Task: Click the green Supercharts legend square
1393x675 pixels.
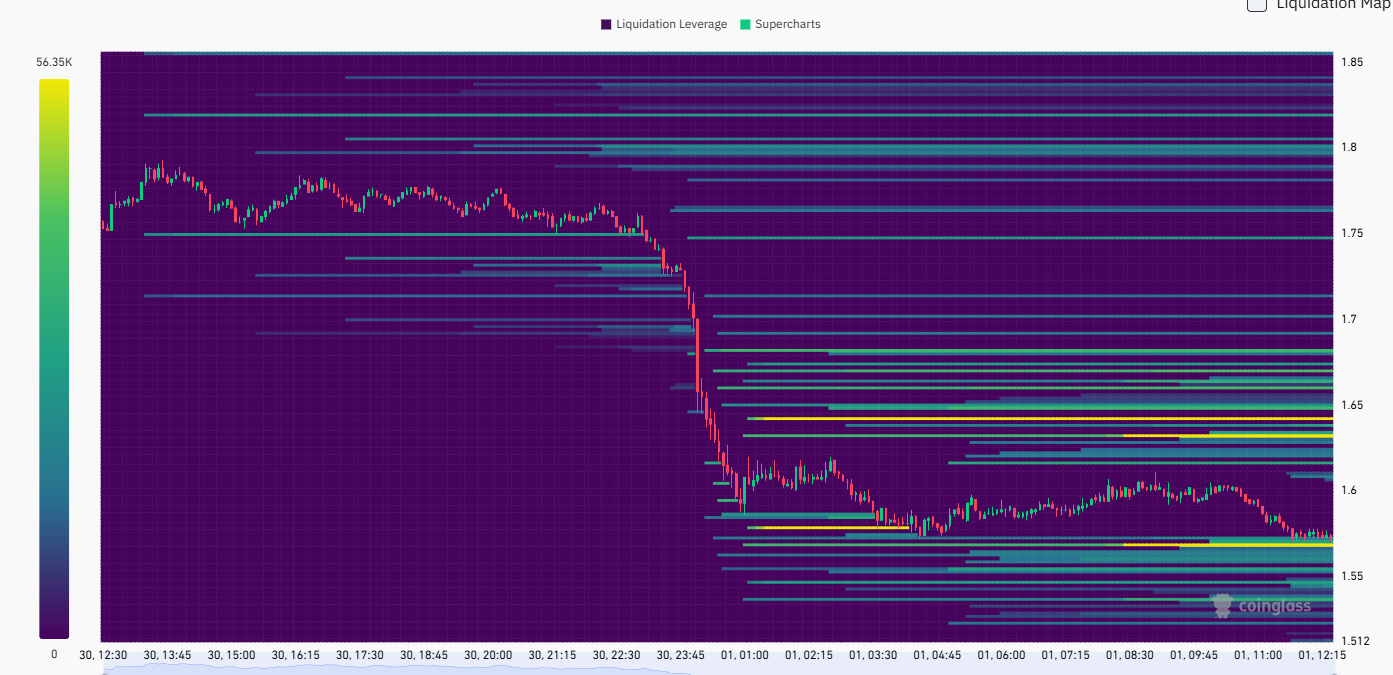Action: tap(745, 24)
